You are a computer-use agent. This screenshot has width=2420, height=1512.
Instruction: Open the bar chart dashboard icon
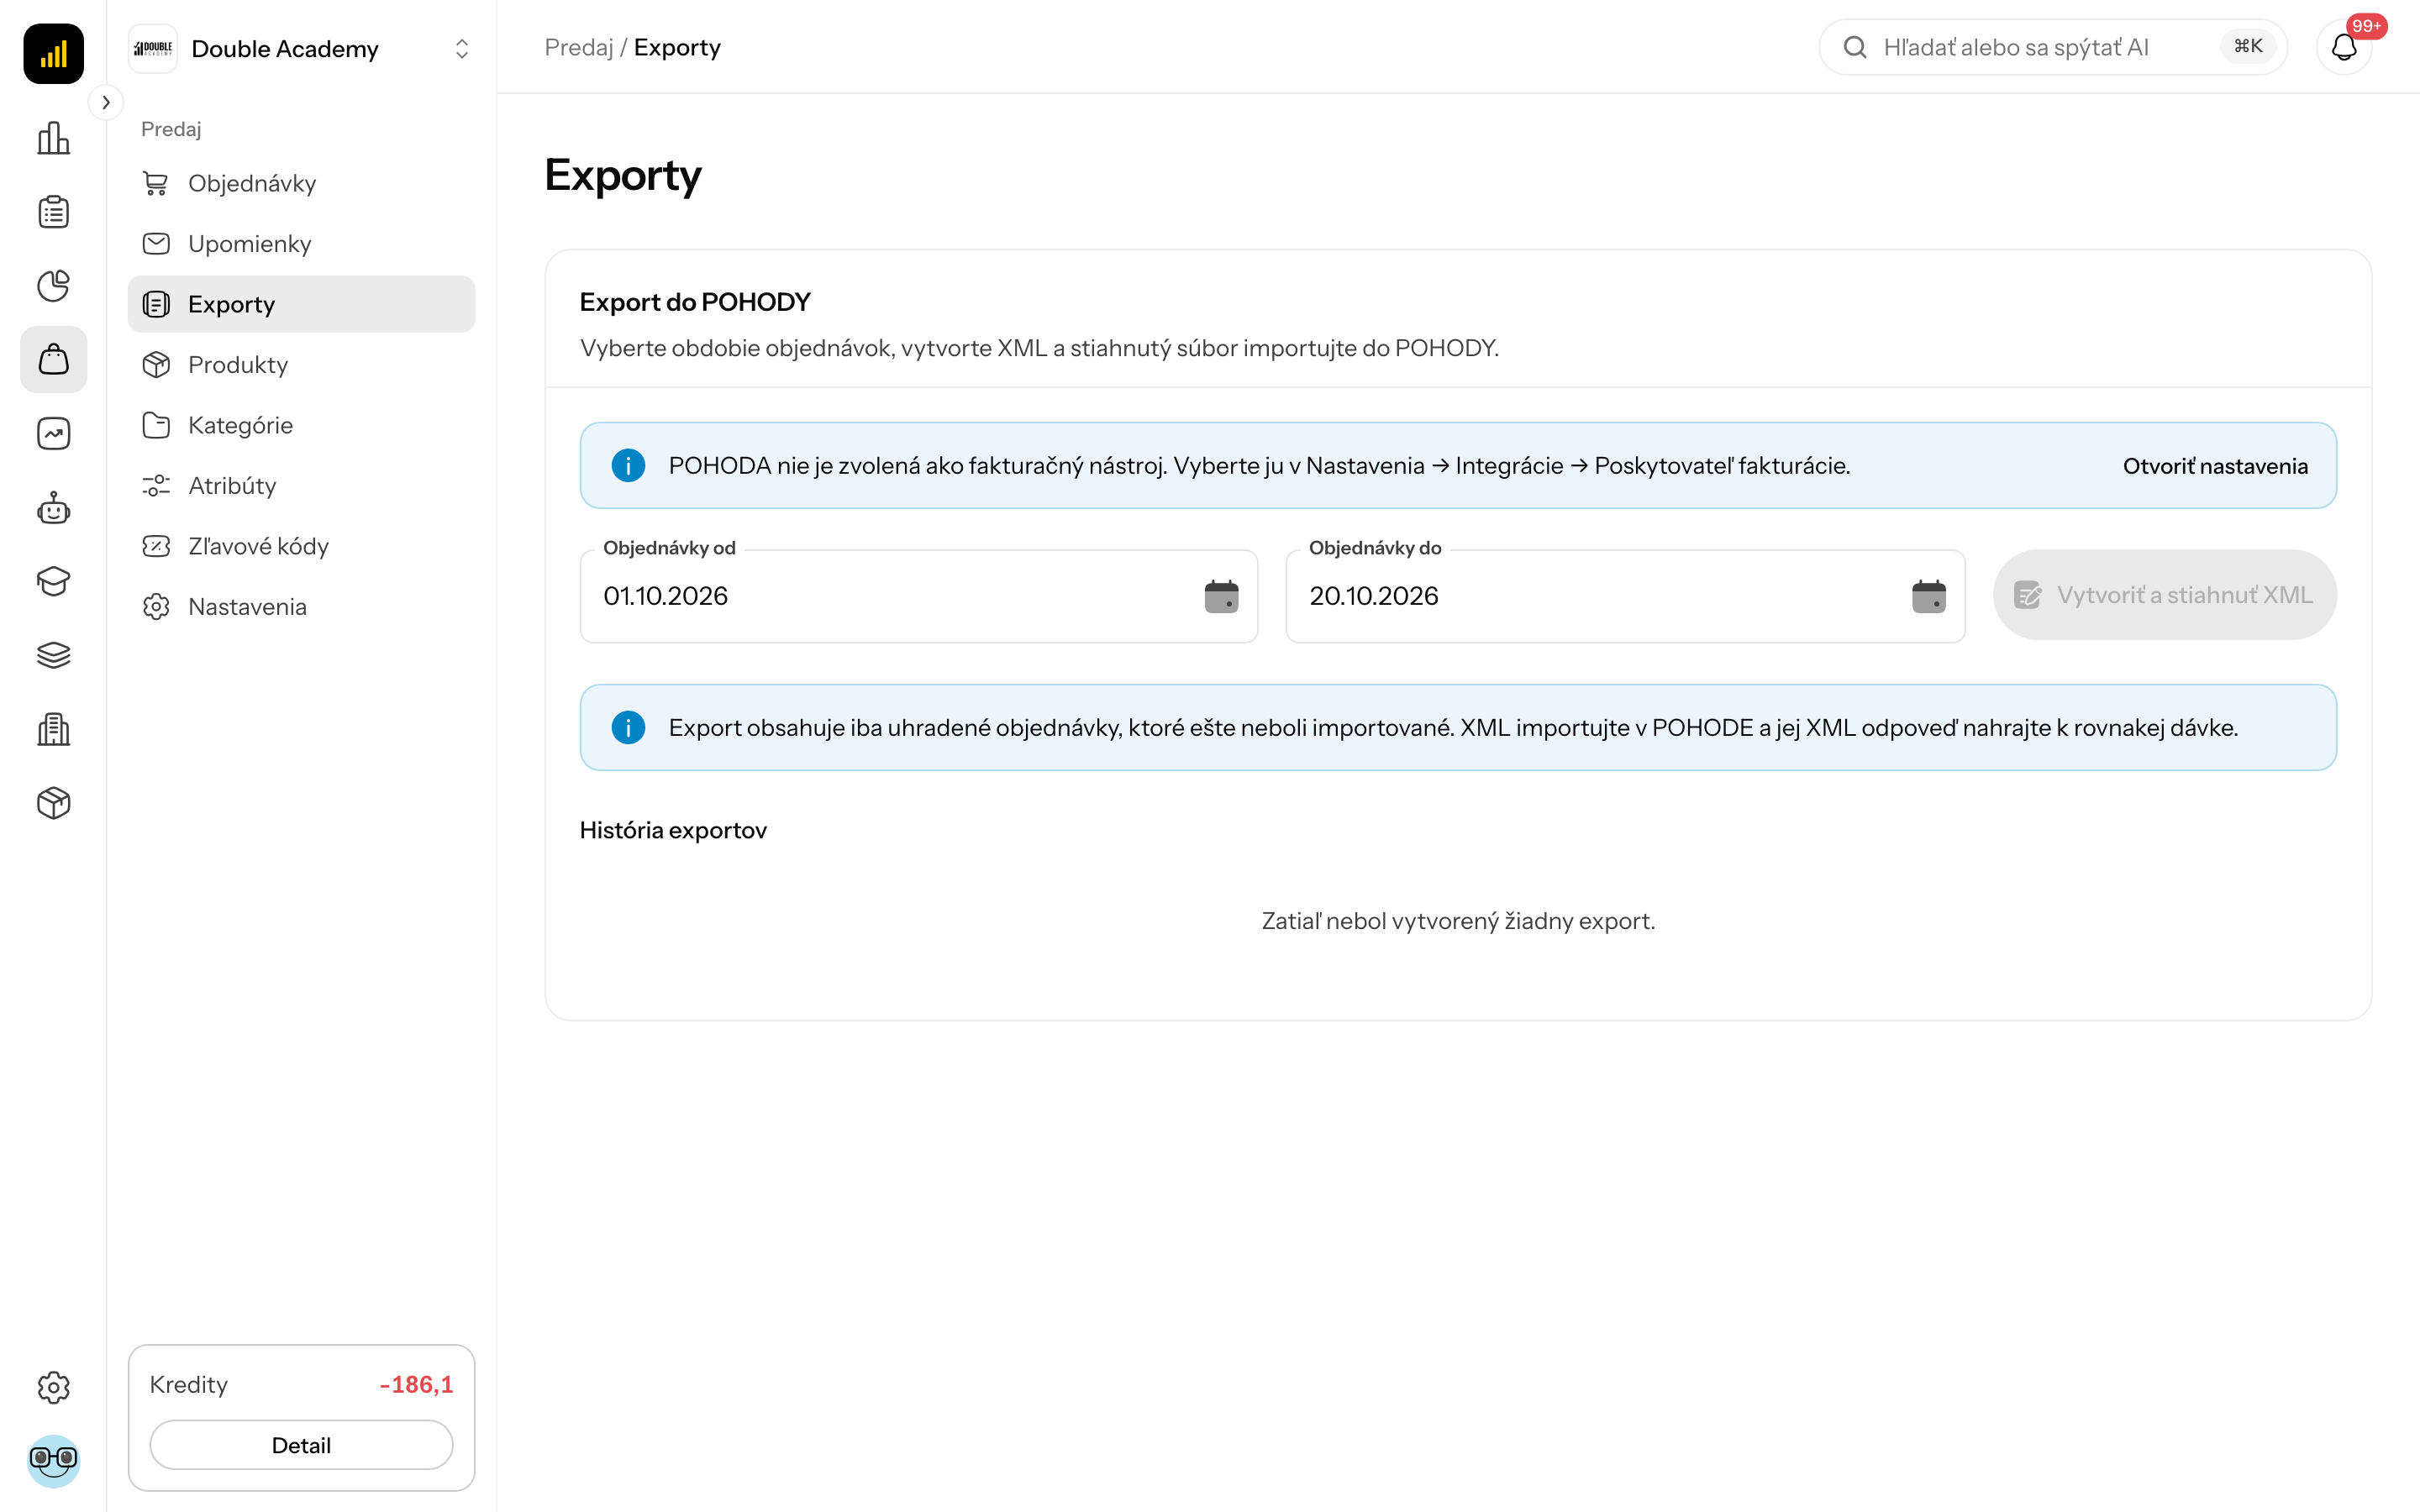point(53,138)
